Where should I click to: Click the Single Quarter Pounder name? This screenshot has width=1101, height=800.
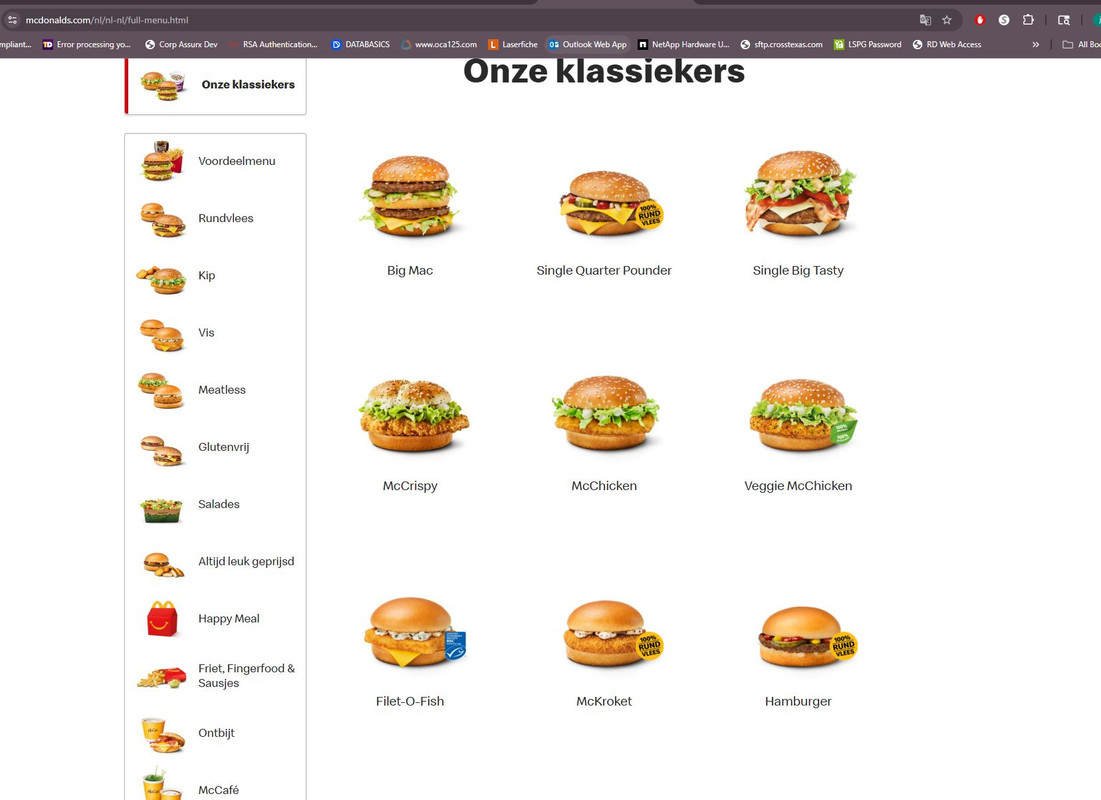tap(604, 270)
